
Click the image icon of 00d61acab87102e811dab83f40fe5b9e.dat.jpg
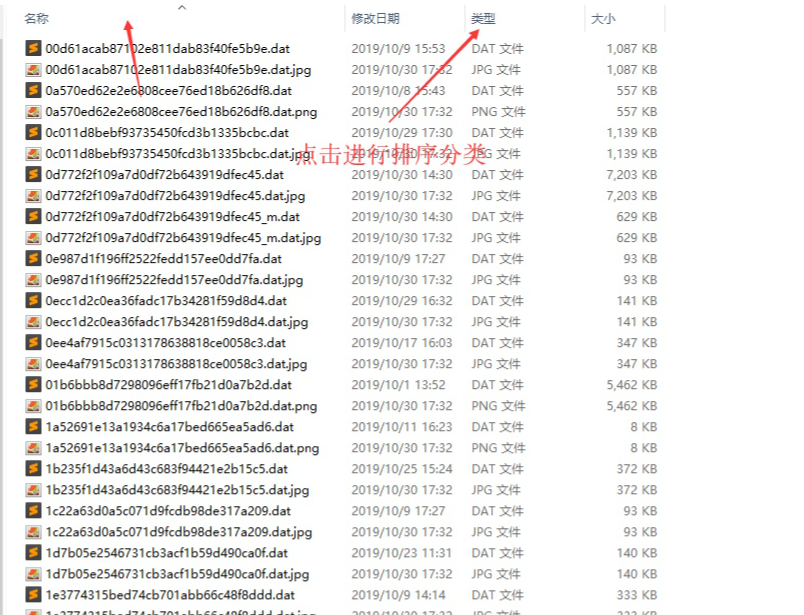click(x=33, y=69)
